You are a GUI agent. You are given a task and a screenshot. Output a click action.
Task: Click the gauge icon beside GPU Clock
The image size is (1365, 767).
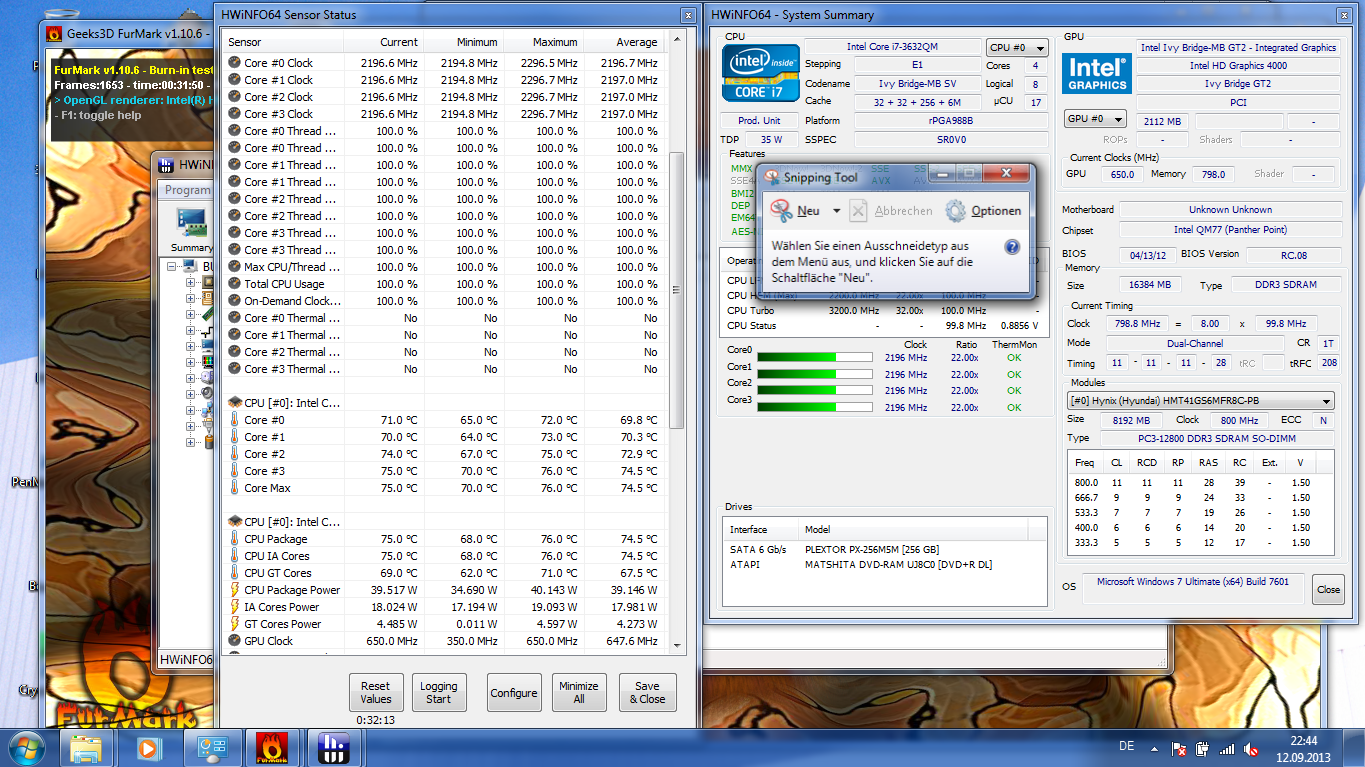pos(234,641)
